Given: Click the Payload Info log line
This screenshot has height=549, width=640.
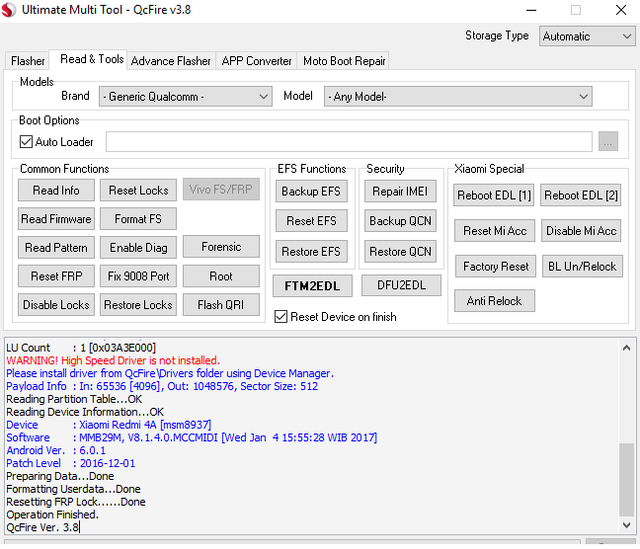Looking at the screenshot, I should click(x=162, y=386).
